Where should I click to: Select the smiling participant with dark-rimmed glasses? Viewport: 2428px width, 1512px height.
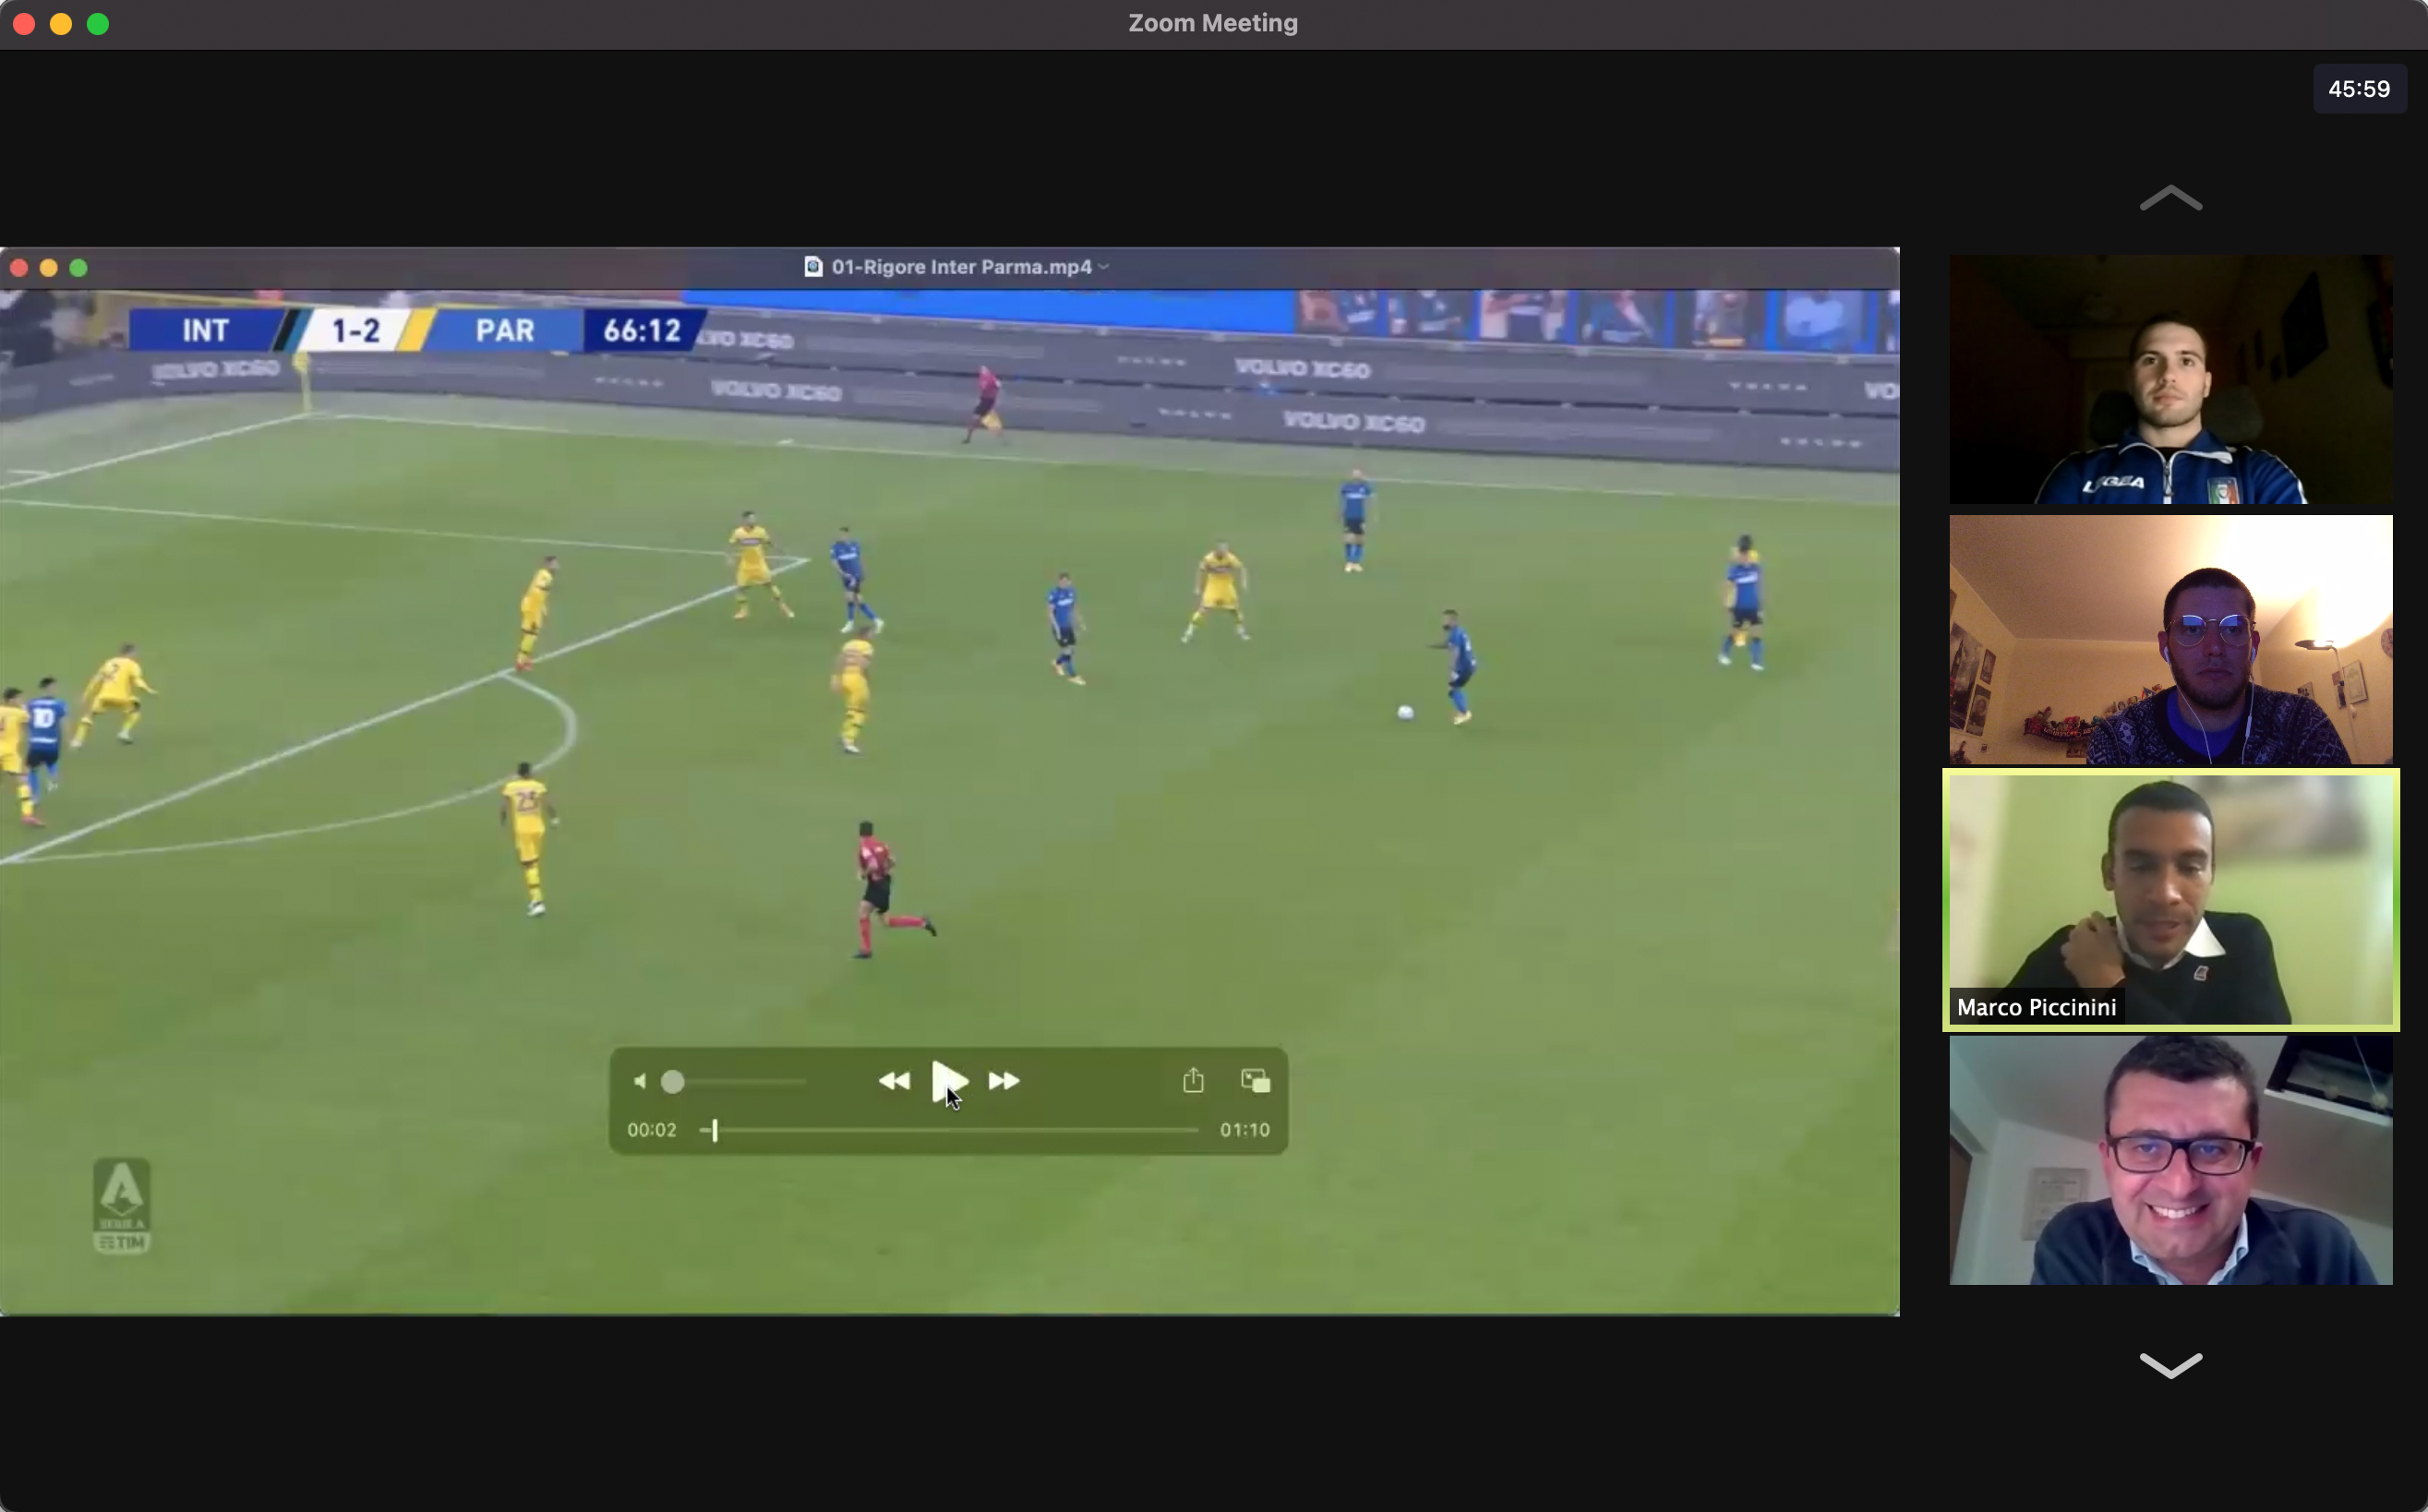(2170, 1160)
